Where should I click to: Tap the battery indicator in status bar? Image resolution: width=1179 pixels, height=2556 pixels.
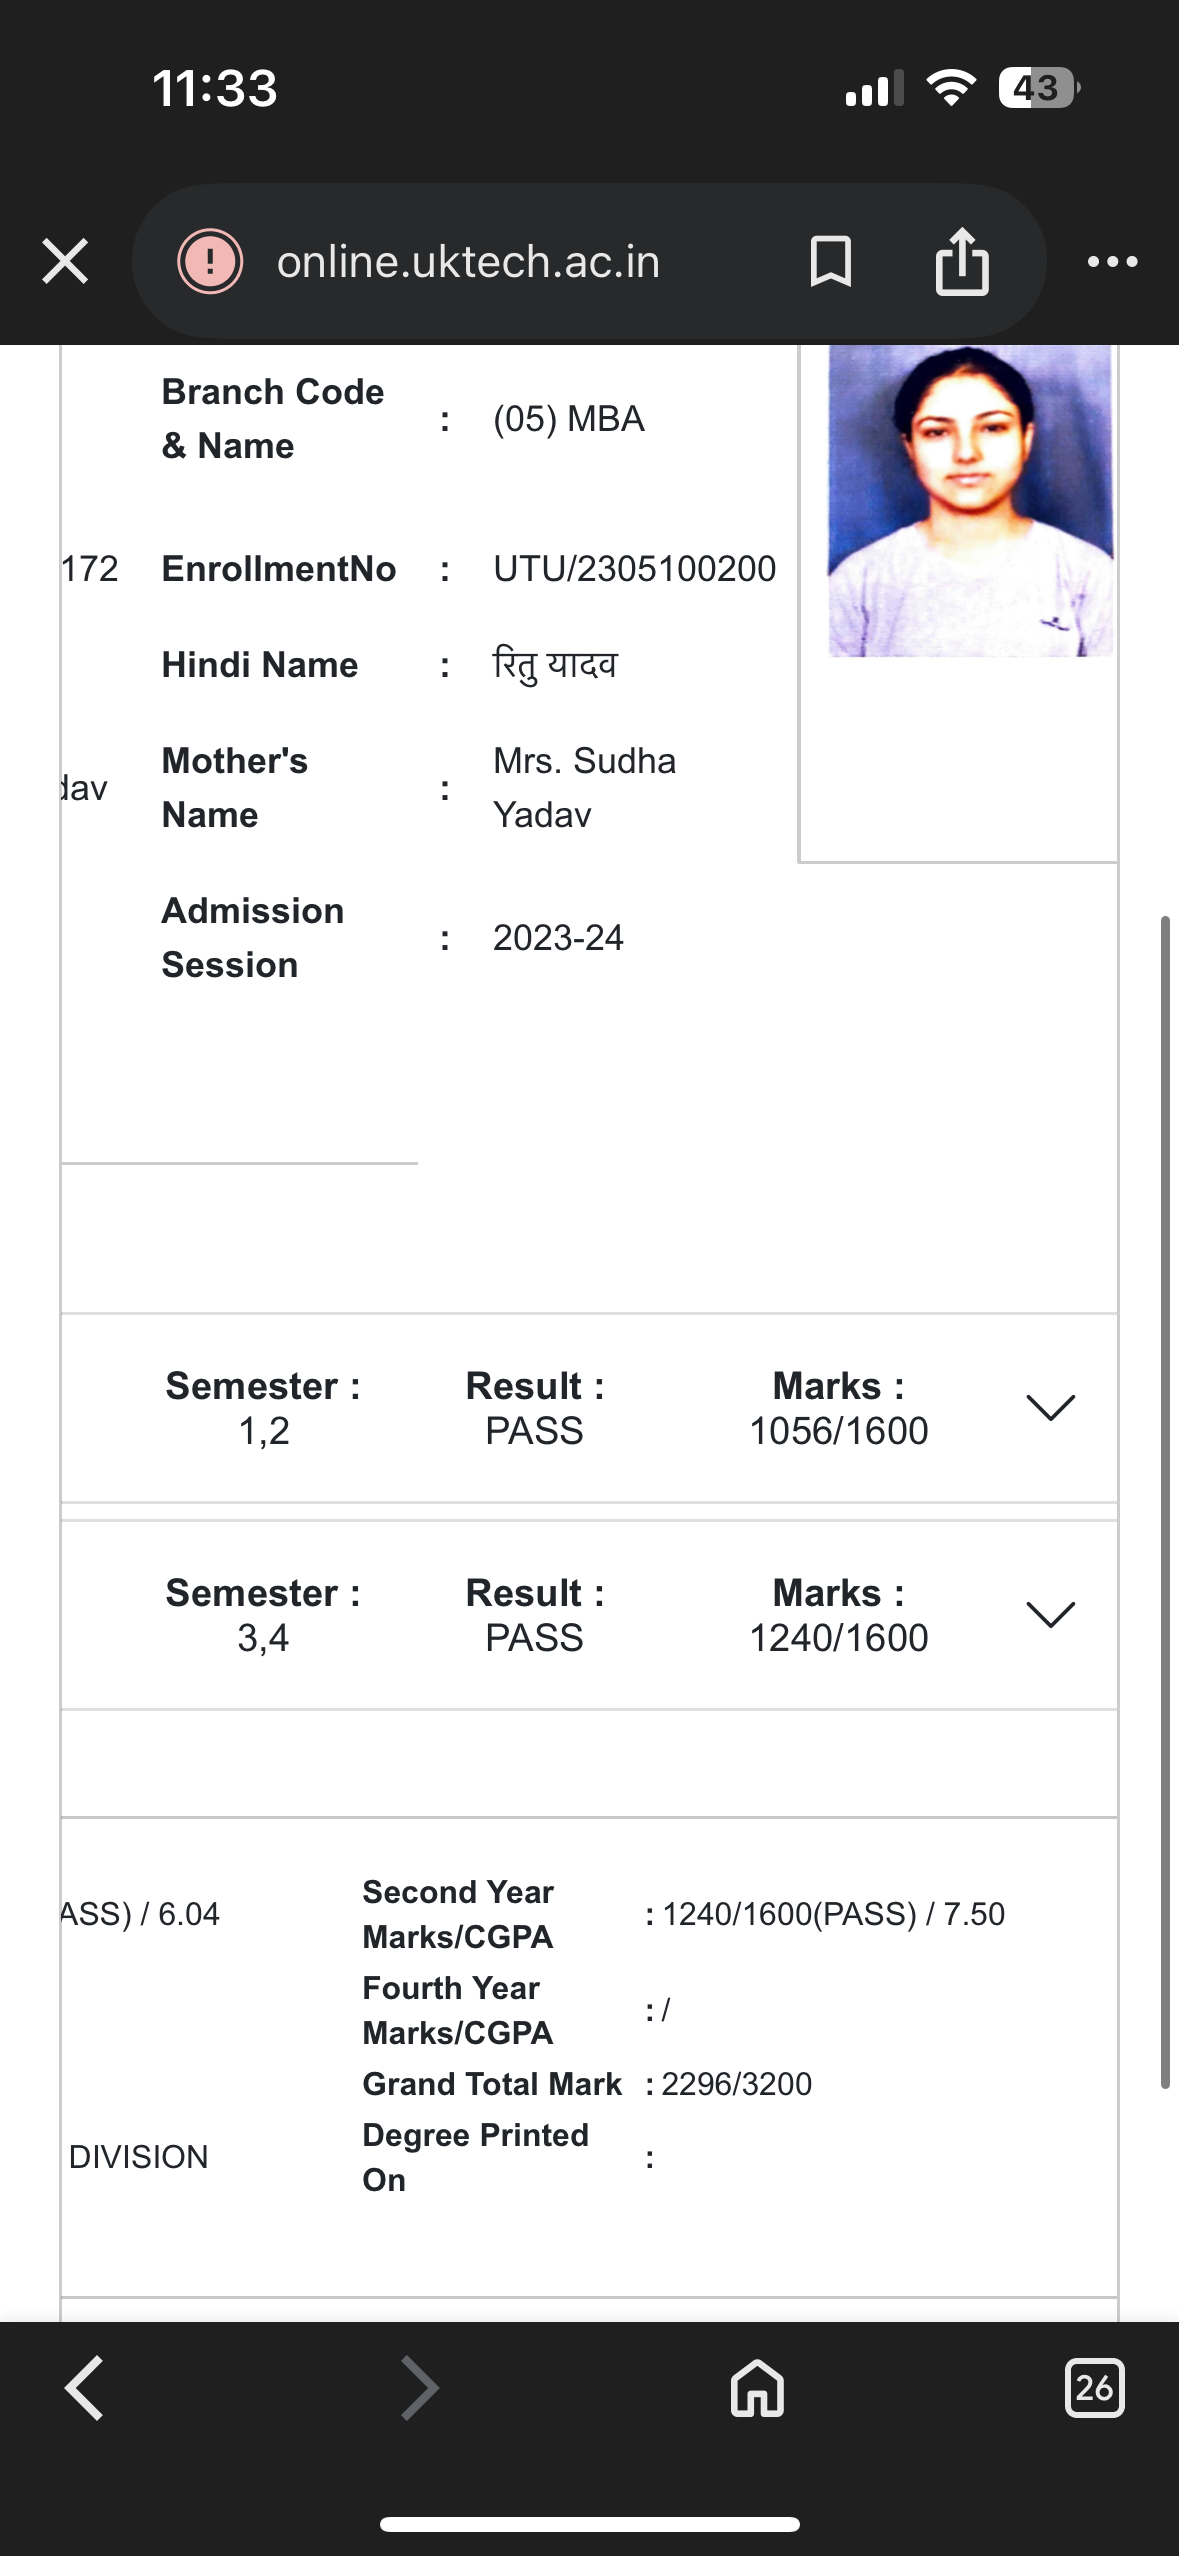tap(1038, 88)
